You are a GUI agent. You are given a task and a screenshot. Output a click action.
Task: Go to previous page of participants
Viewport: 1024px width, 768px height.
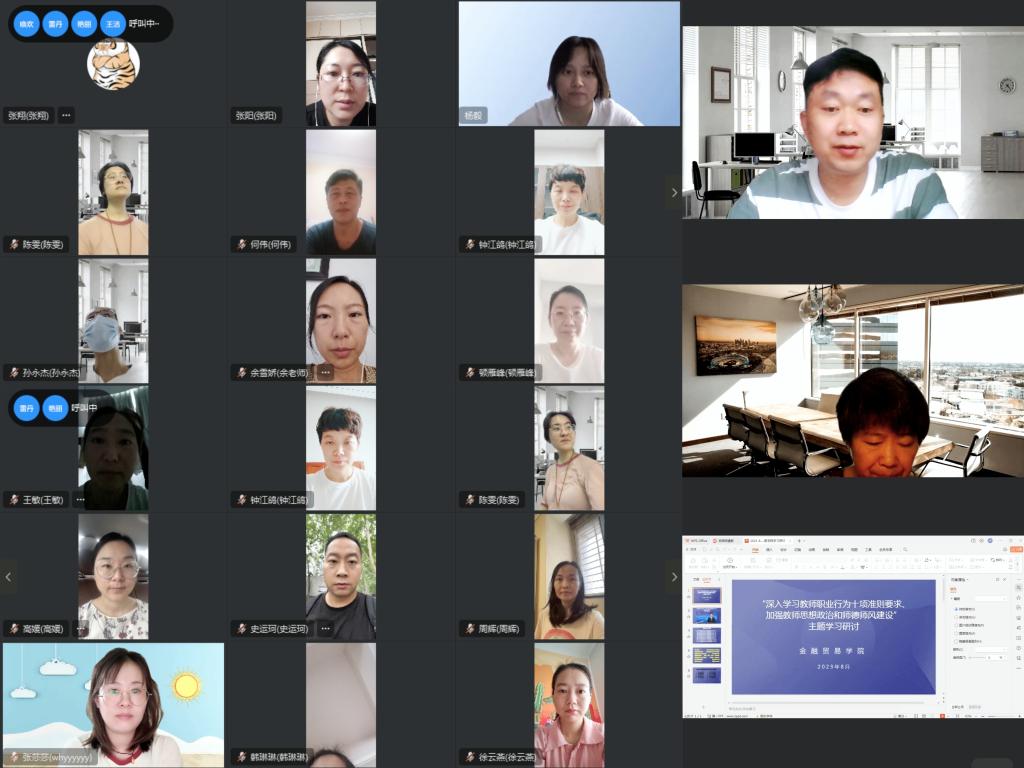point(9,576)
